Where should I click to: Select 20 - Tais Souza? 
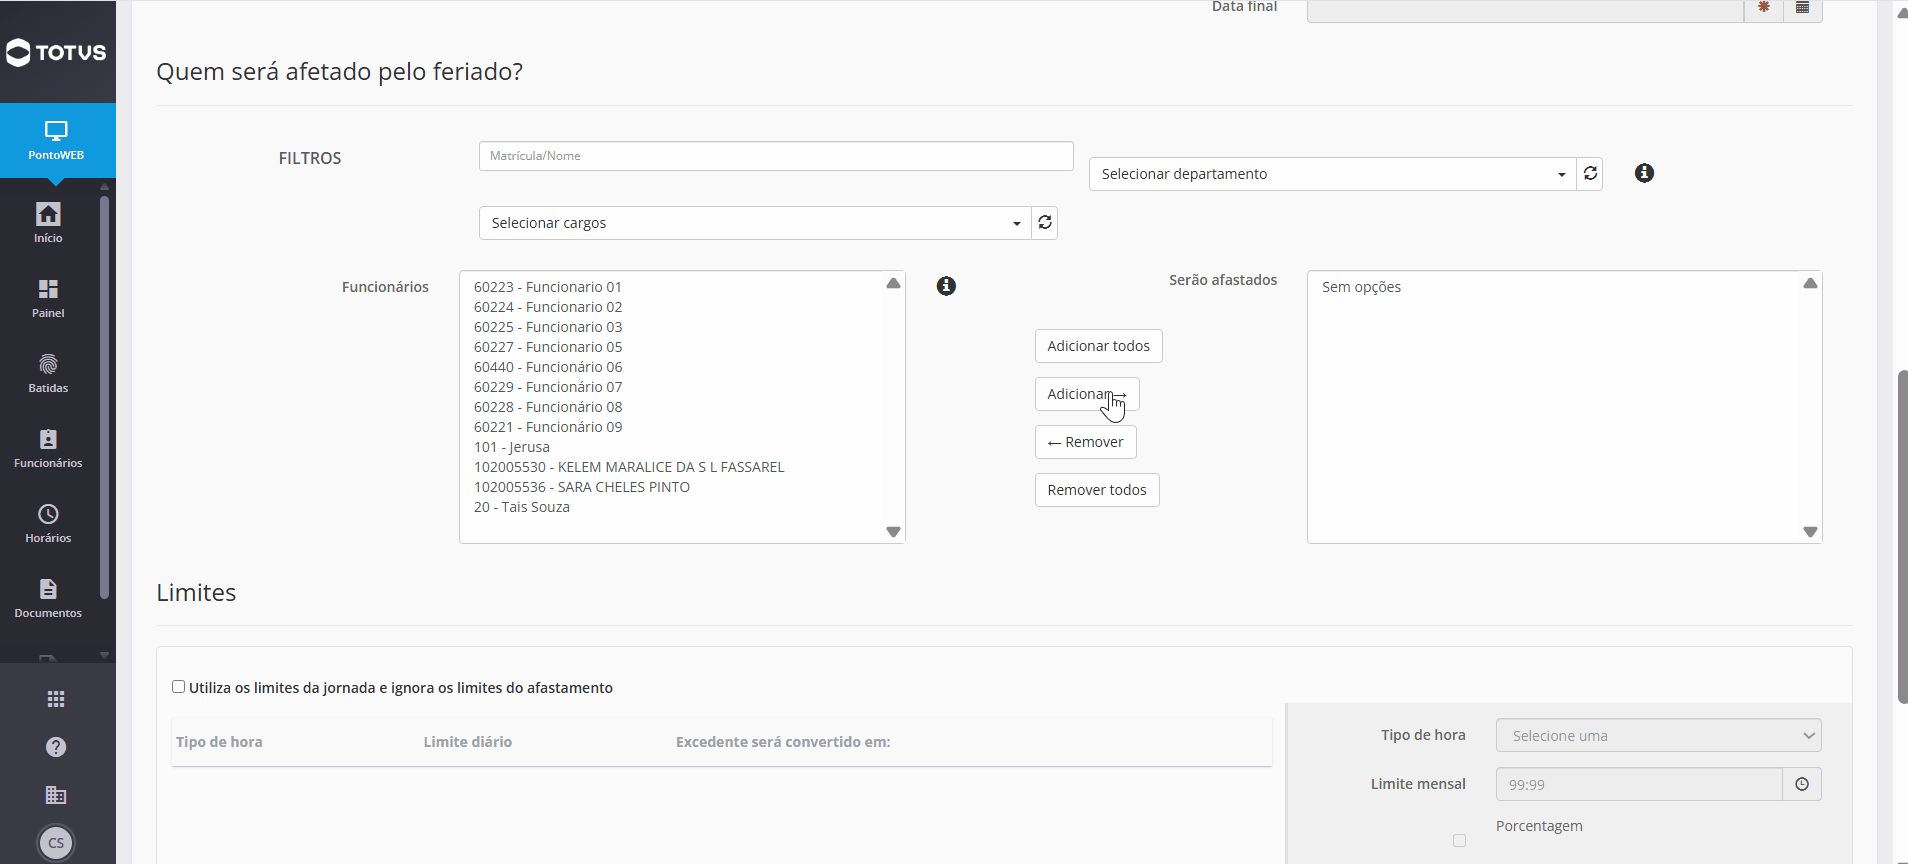522,507
